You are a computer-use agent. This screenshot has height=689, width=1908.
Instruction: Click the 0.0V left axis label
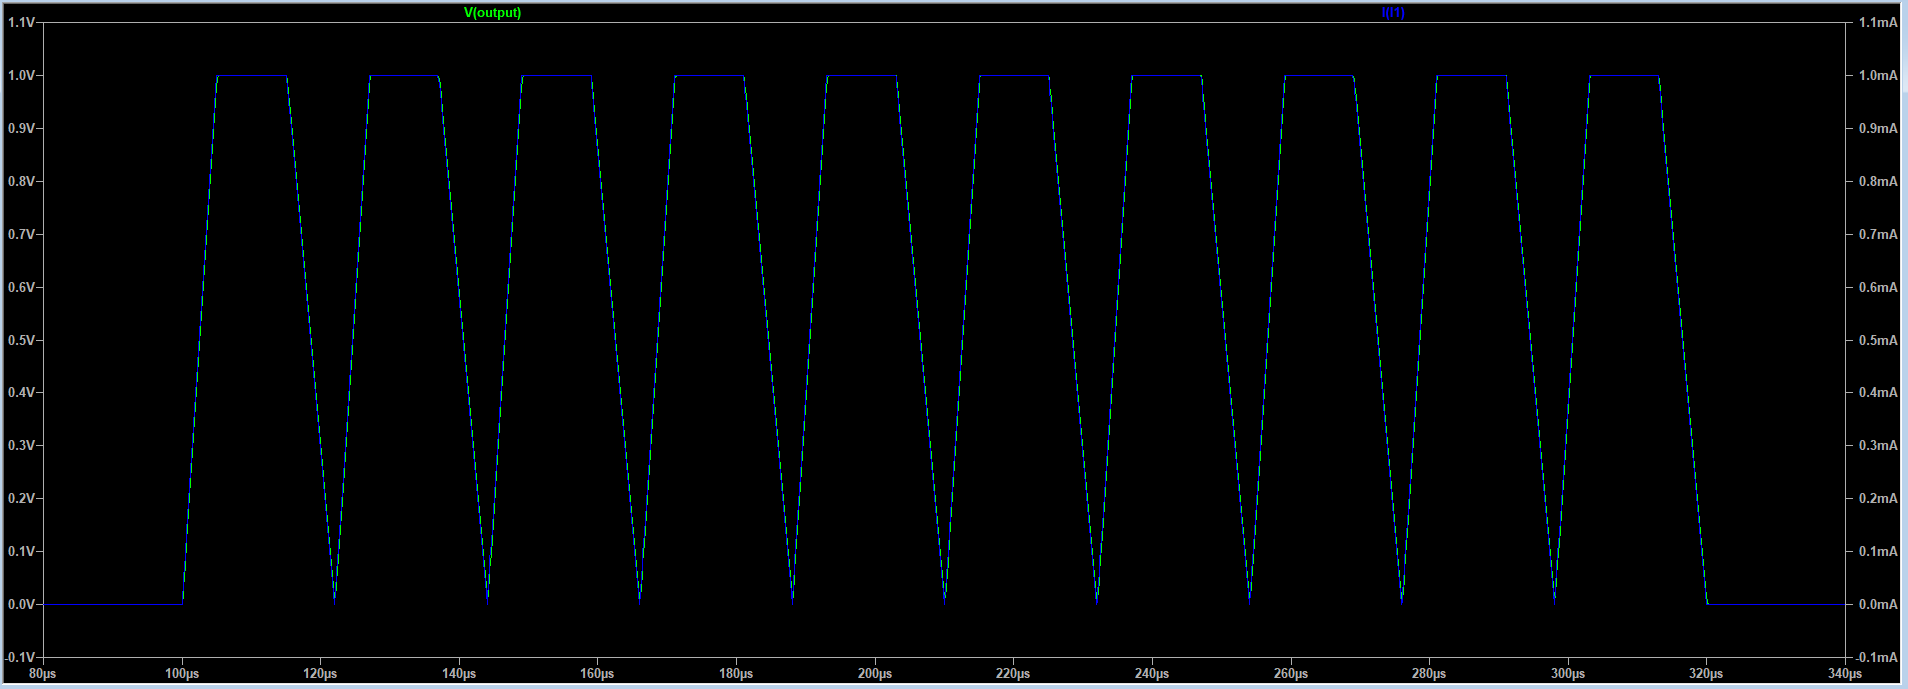21,604
